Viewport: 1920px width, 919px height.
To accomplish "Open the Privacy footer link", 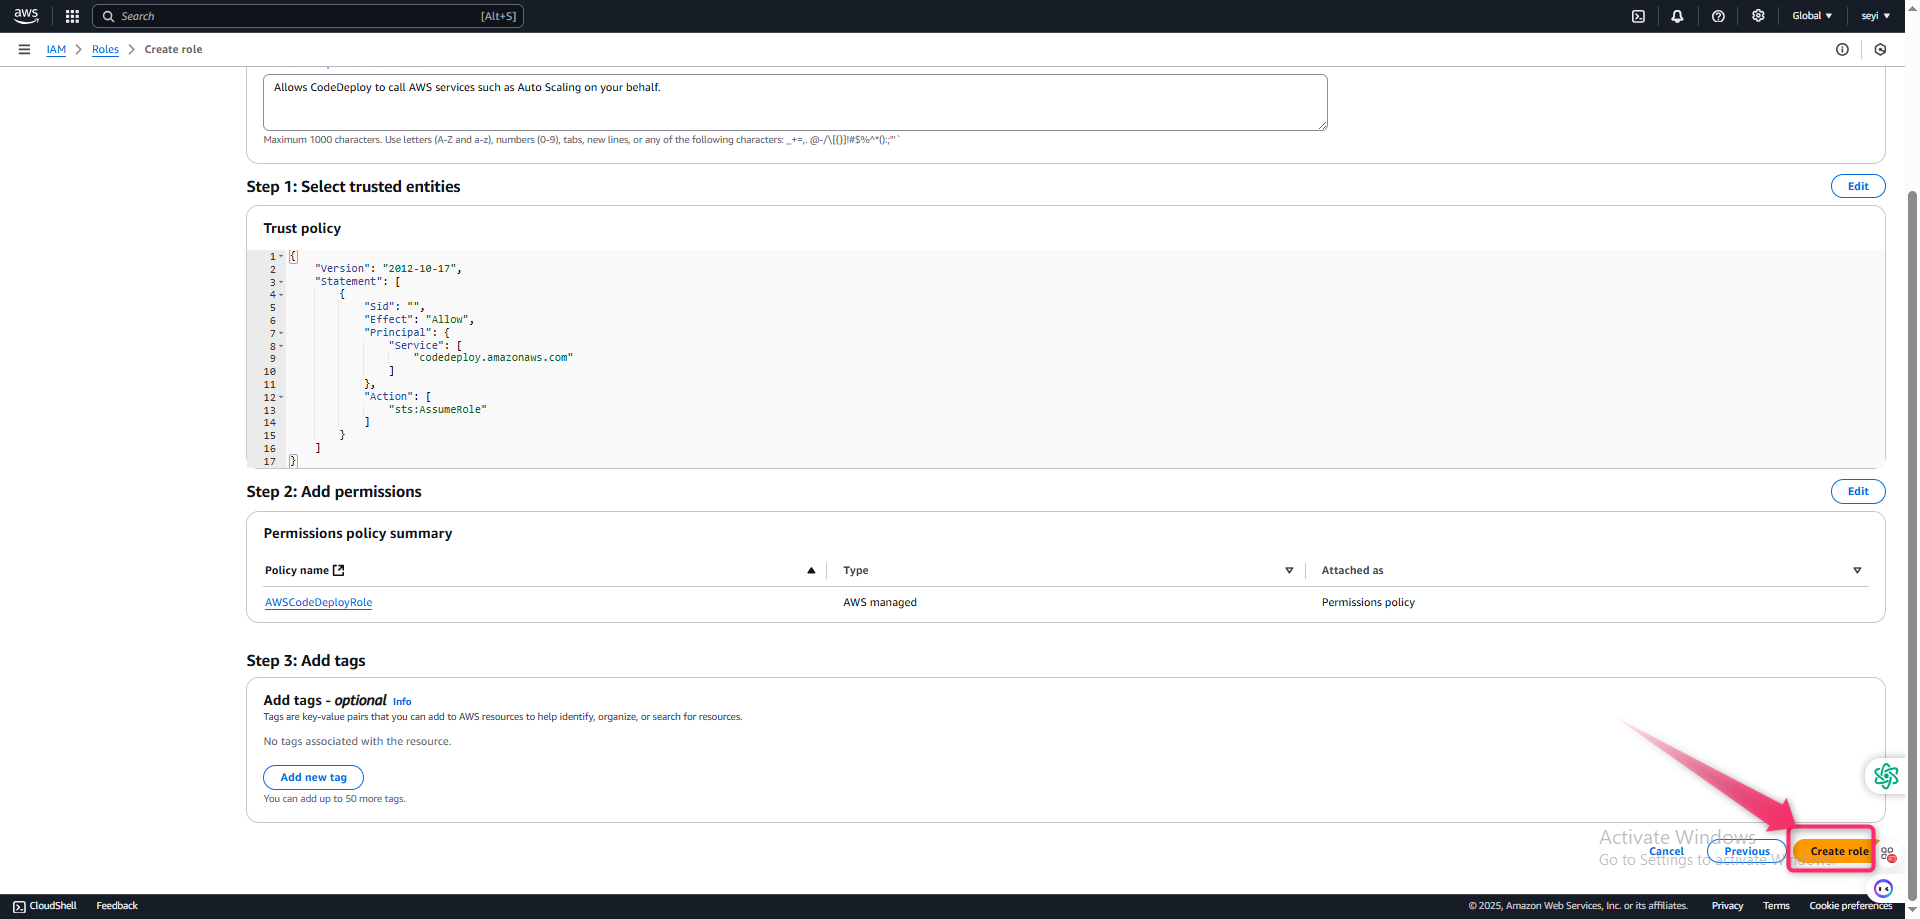I will 1727,906.
